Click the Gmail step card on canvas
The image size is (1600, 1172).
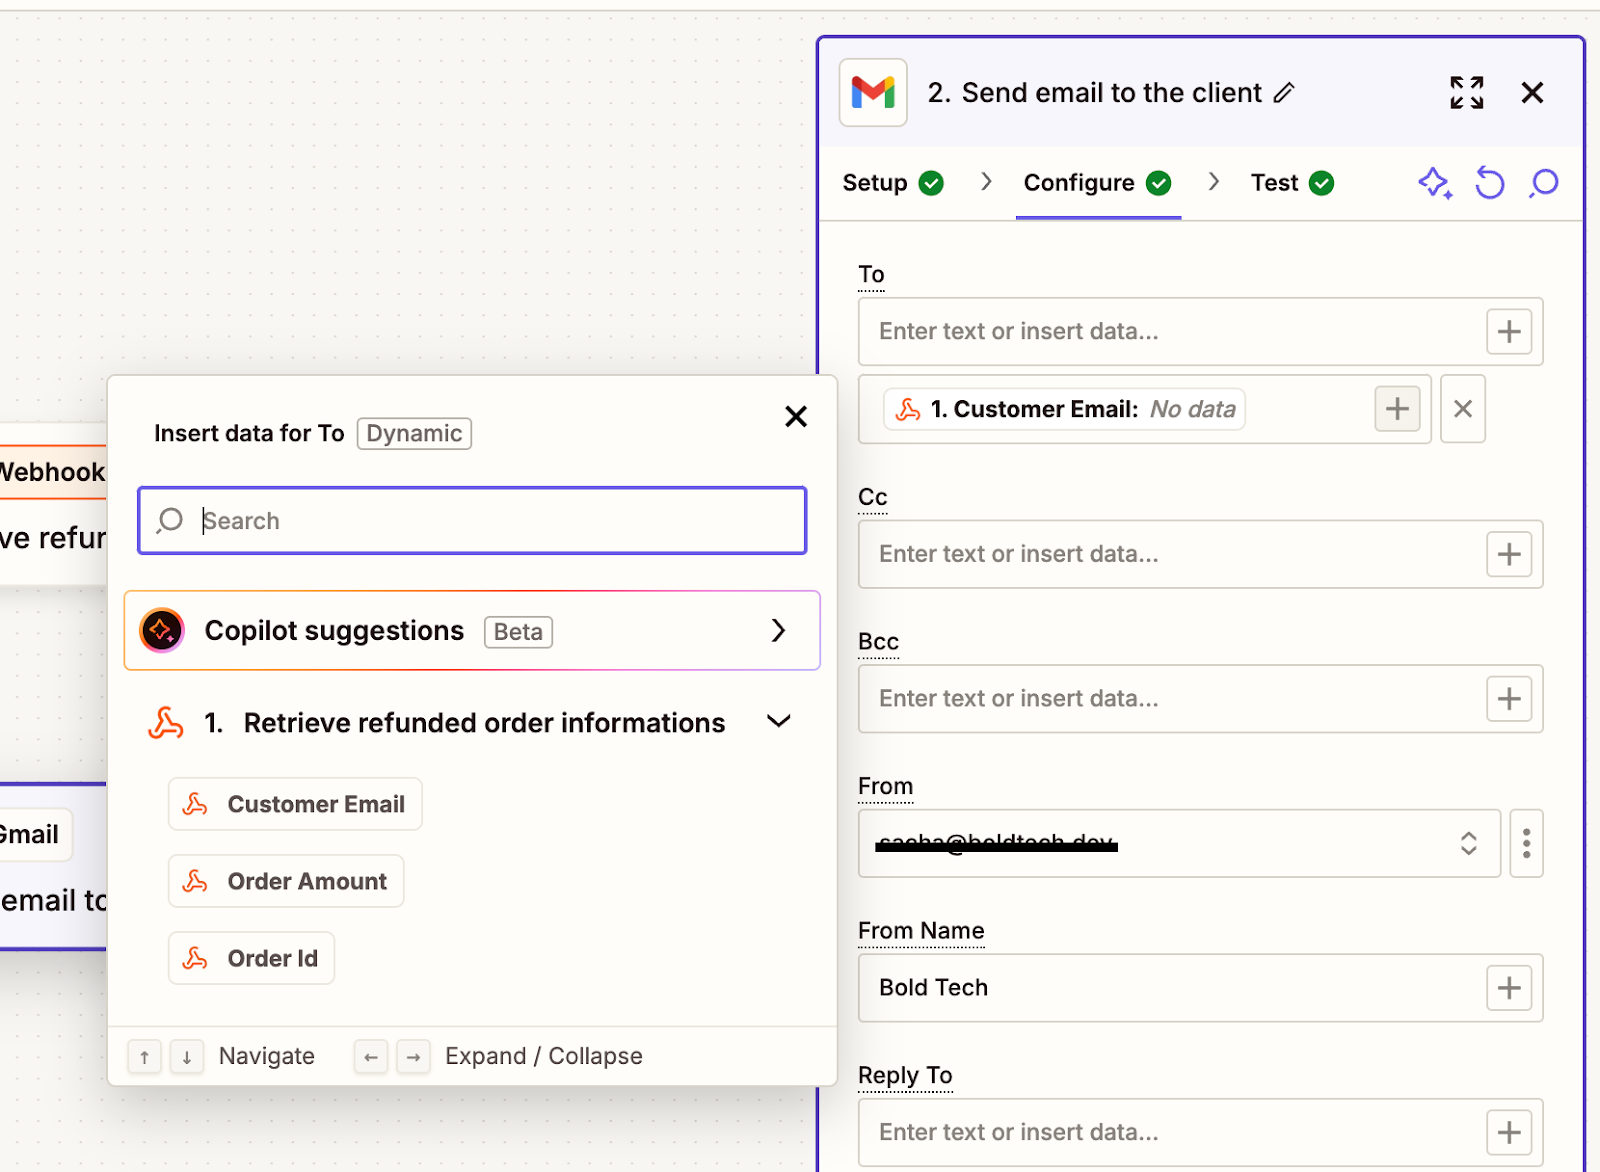point(53,866)
